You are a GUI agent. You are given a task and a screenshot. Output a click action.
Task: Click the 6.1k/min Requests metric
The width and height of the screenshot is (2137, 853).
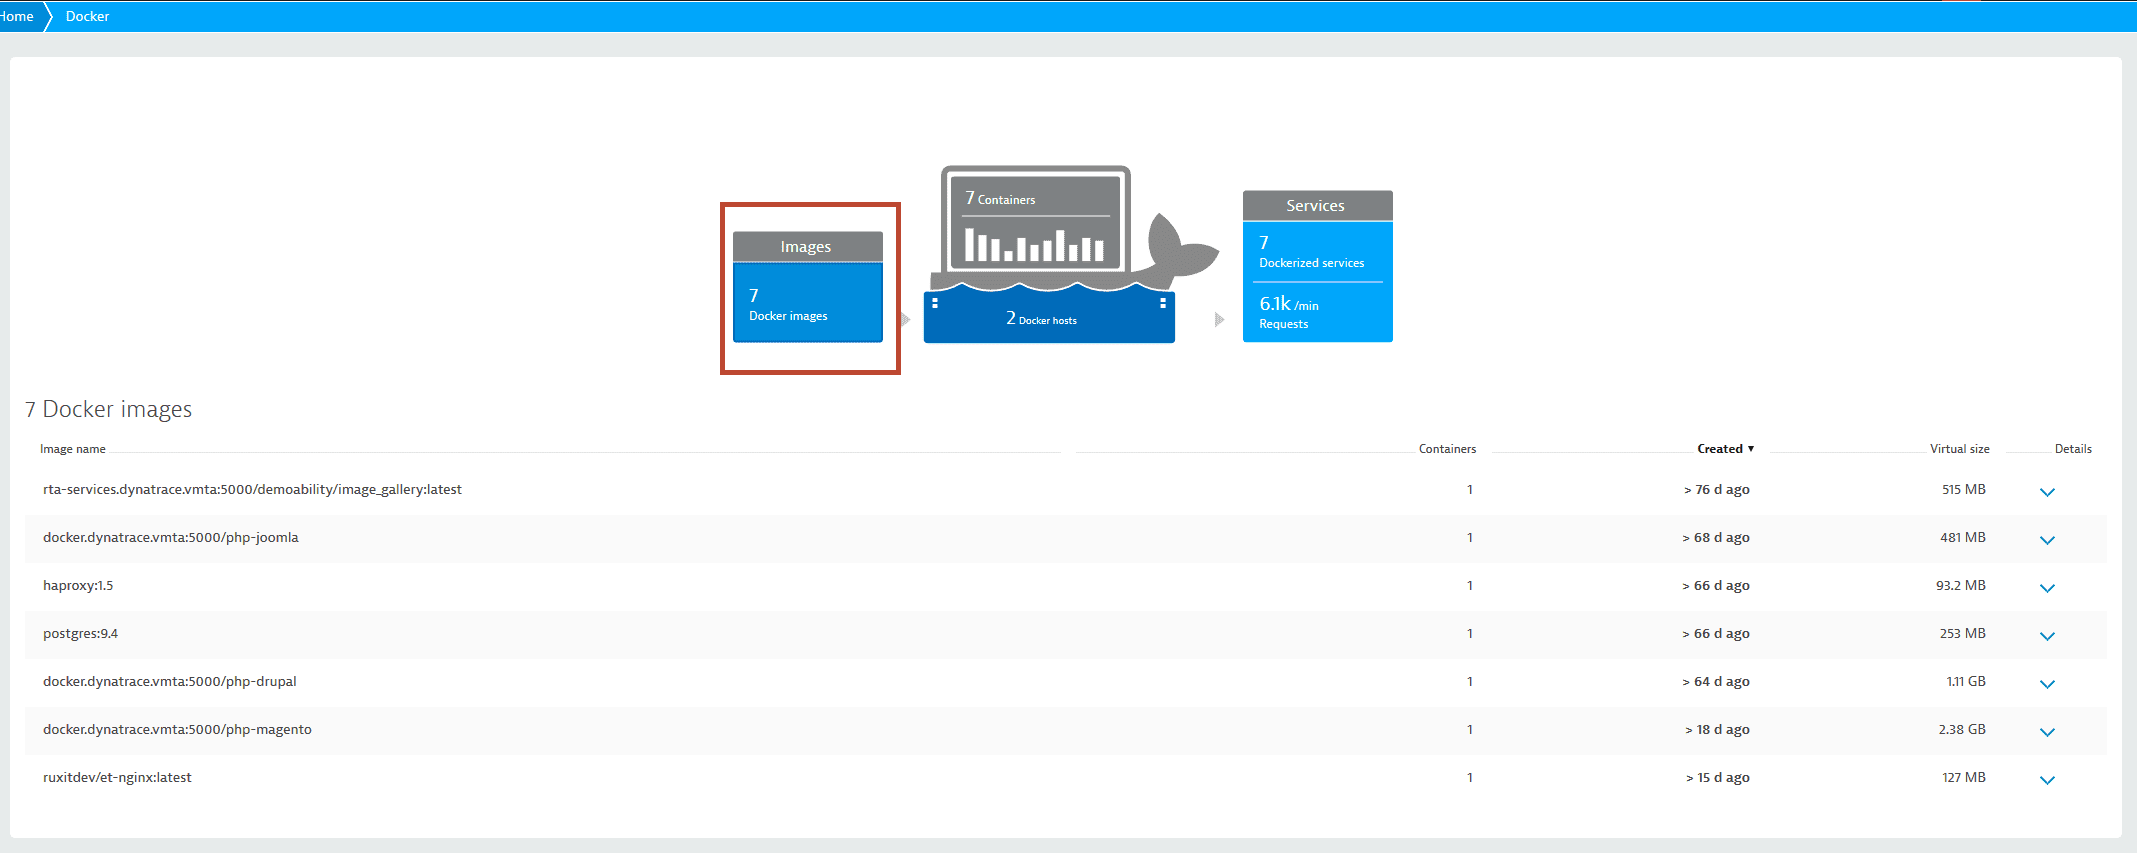(x=1317, y=312)
